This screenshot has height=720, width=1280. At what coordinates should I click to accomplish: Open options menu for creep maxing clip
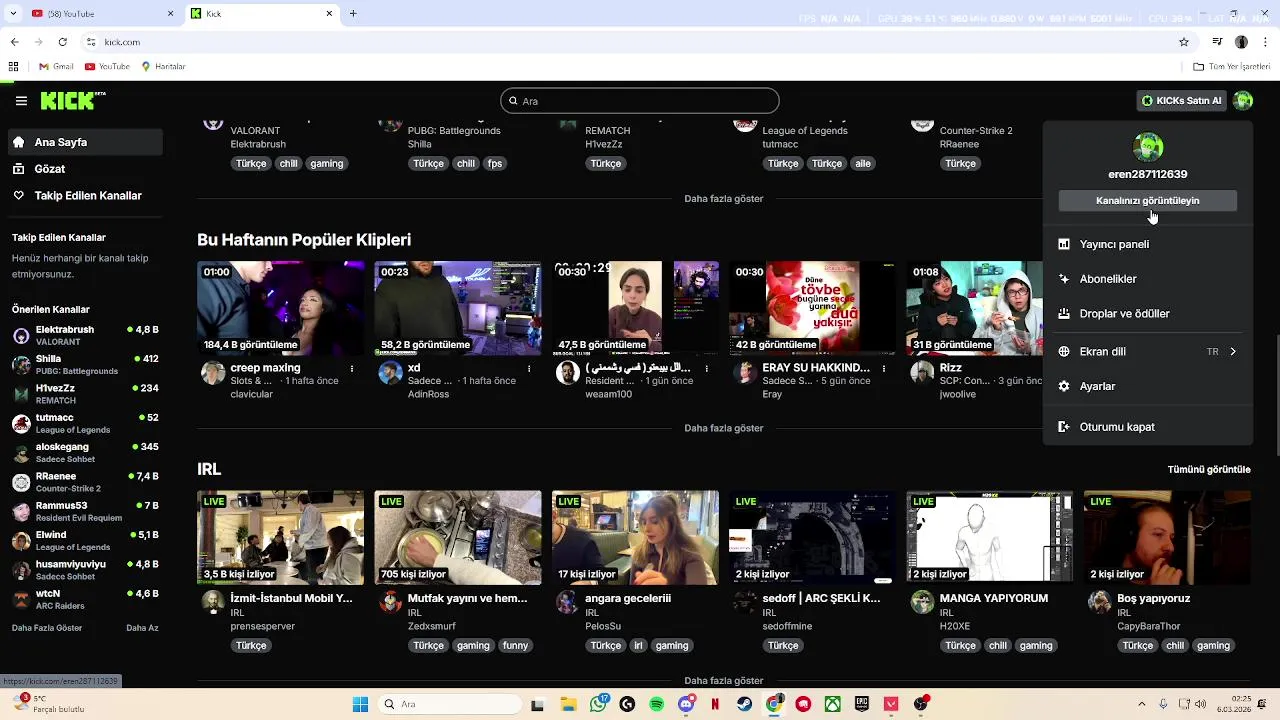point(352,369)
